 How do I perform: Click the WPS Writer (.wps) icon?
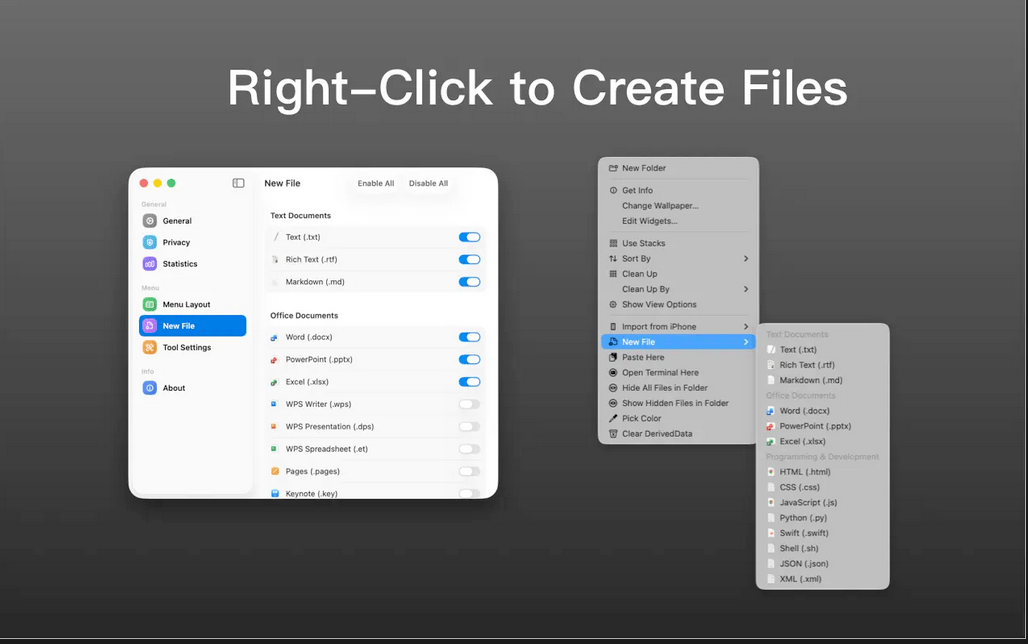[274, 405]
